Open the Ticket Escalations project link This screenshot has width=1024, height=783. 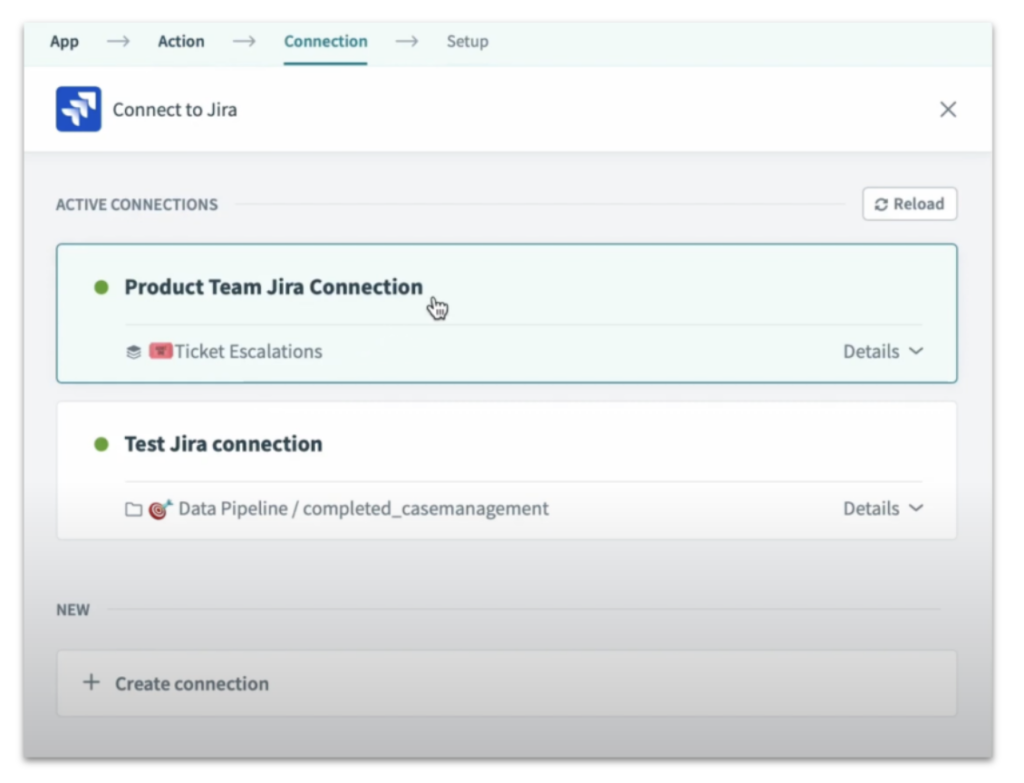248,352
